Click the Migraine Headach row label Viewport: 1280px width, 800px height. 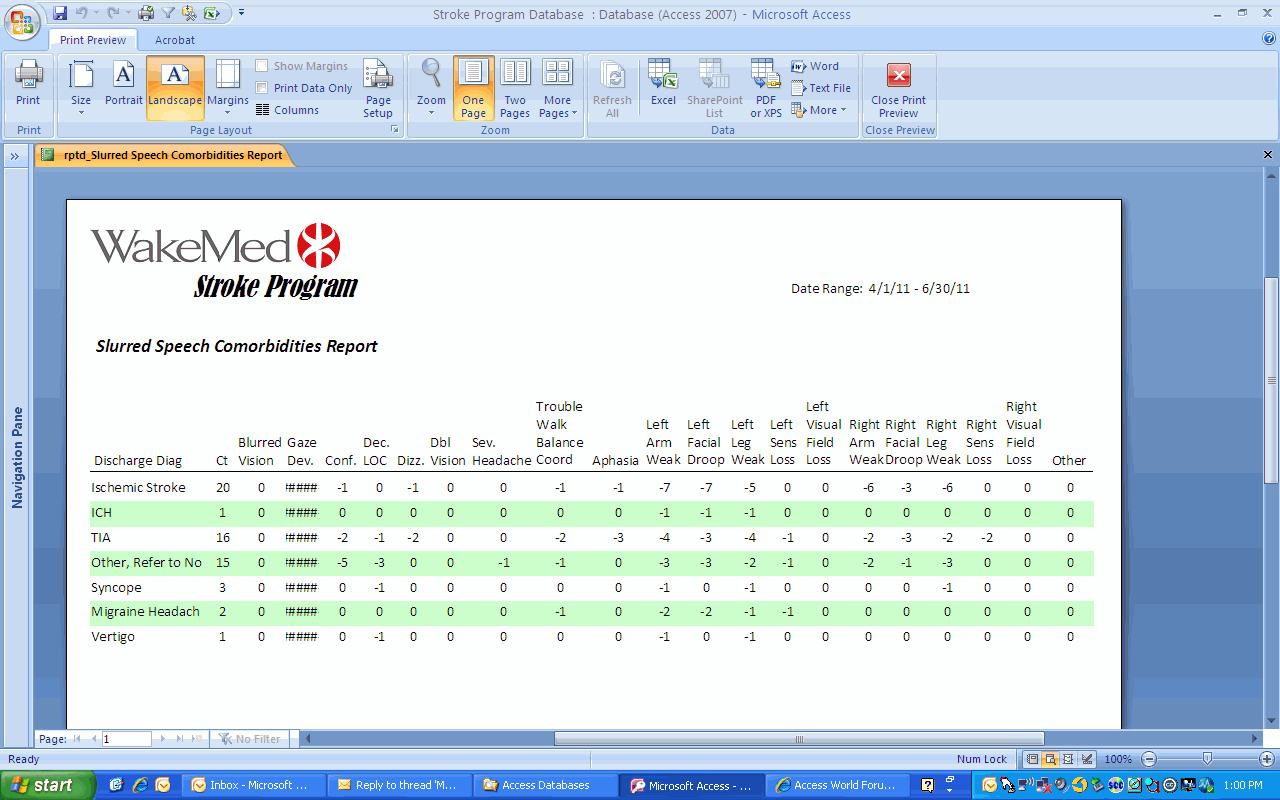coord(146,612)
